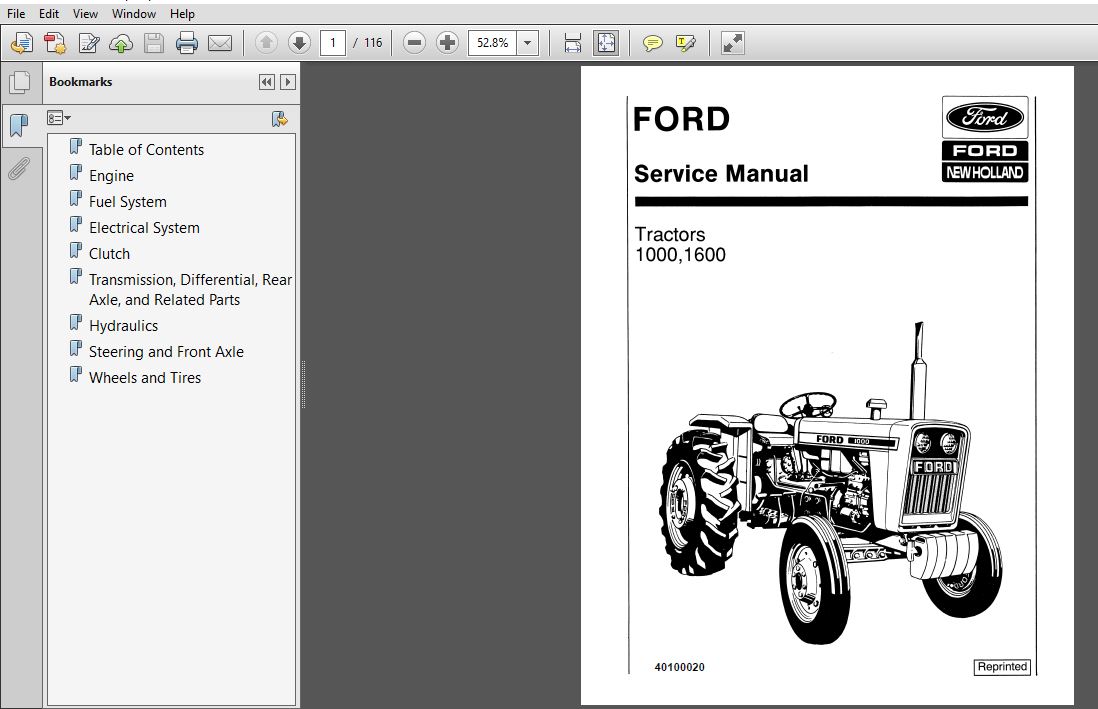Toggle the Bookmarks panel icon

20,126
